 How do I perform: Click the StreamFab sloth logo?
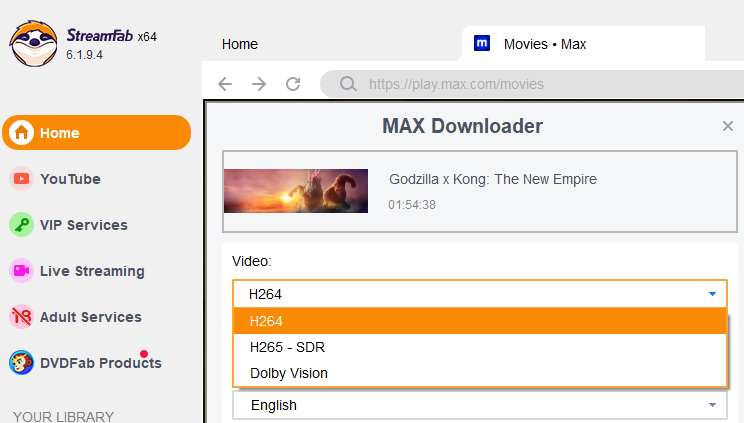tap(33, 44)
